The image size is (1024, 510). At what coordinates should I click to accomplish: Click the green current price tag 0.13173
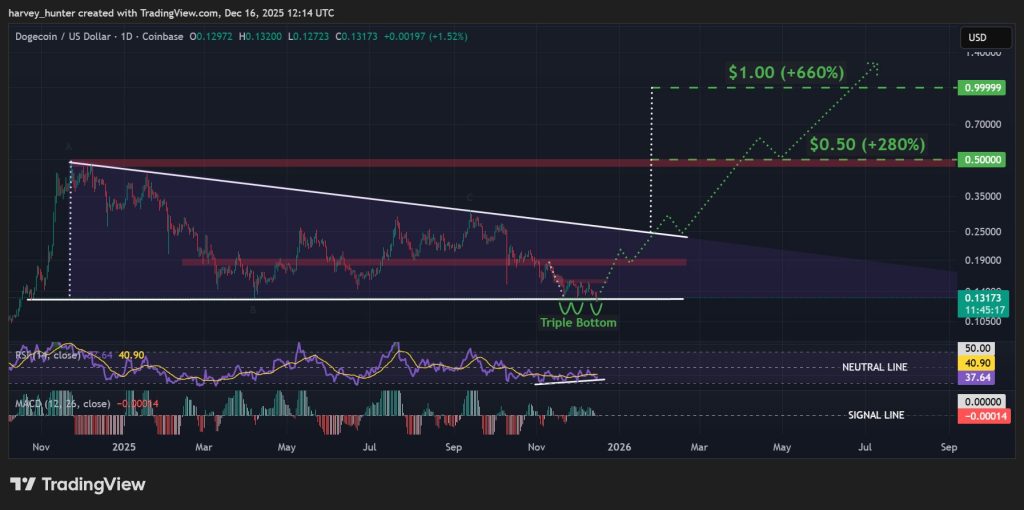[x=979, y=296]
